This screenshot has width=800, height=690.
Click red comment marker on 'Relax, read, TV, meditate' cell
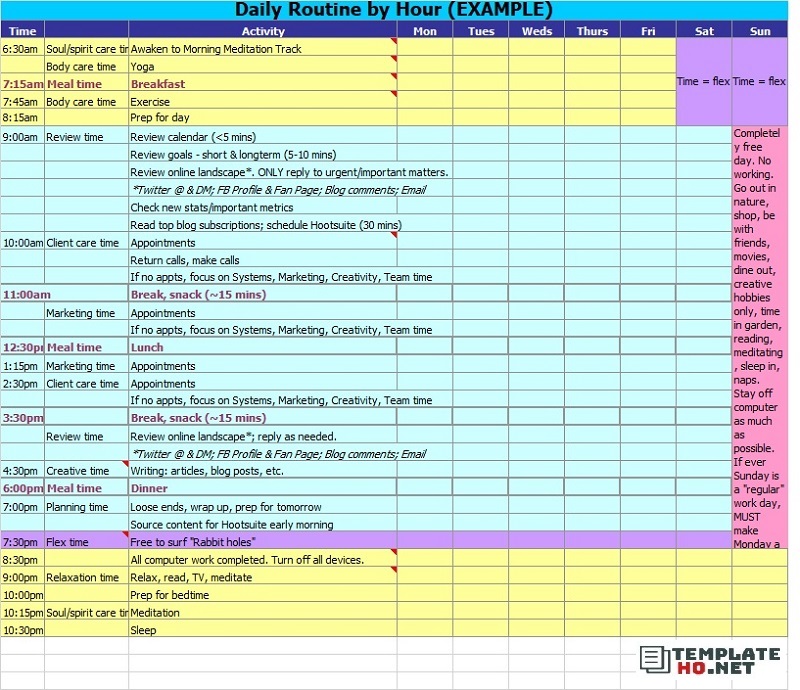pyautogui.click(x=394, y=571)
